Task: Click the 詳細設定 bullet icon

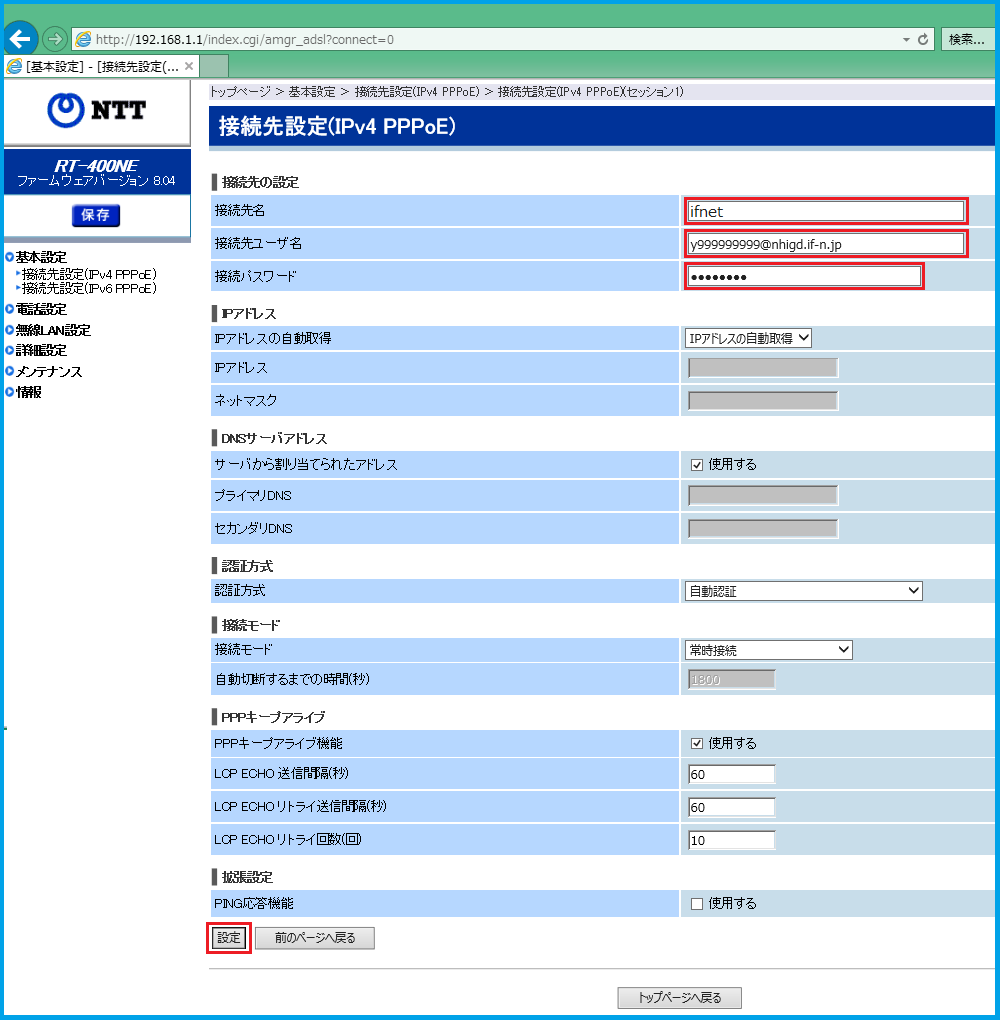Action: (x=9, y=351)
